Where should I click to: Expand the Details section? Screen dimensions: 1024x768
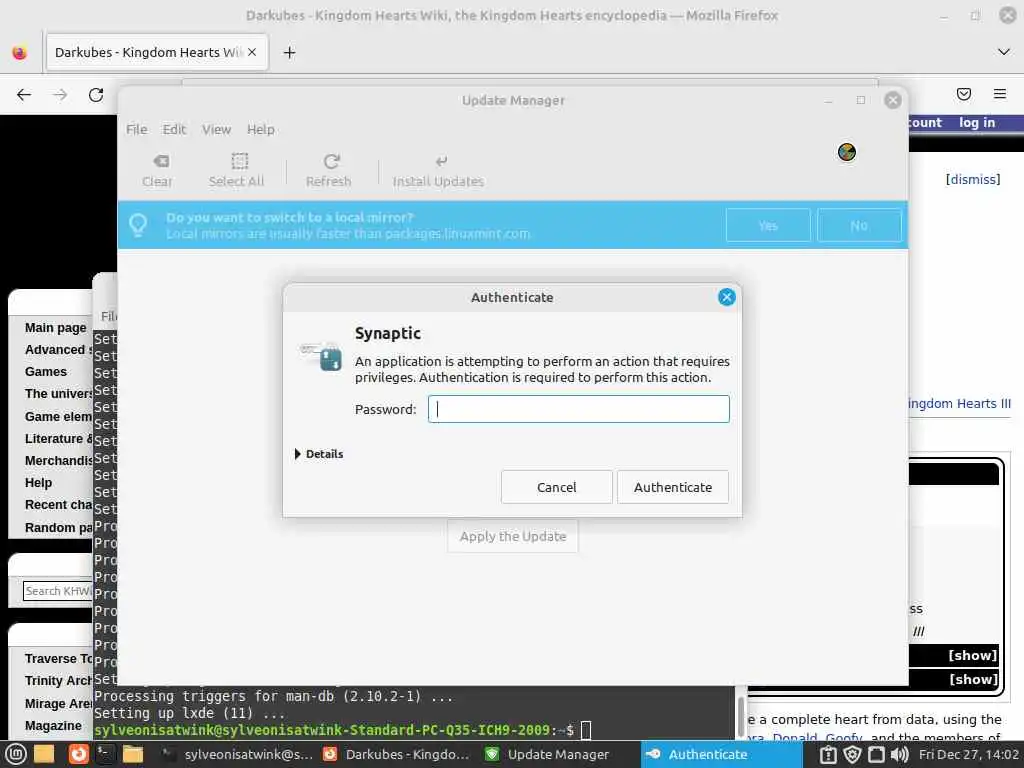point(319,454)
